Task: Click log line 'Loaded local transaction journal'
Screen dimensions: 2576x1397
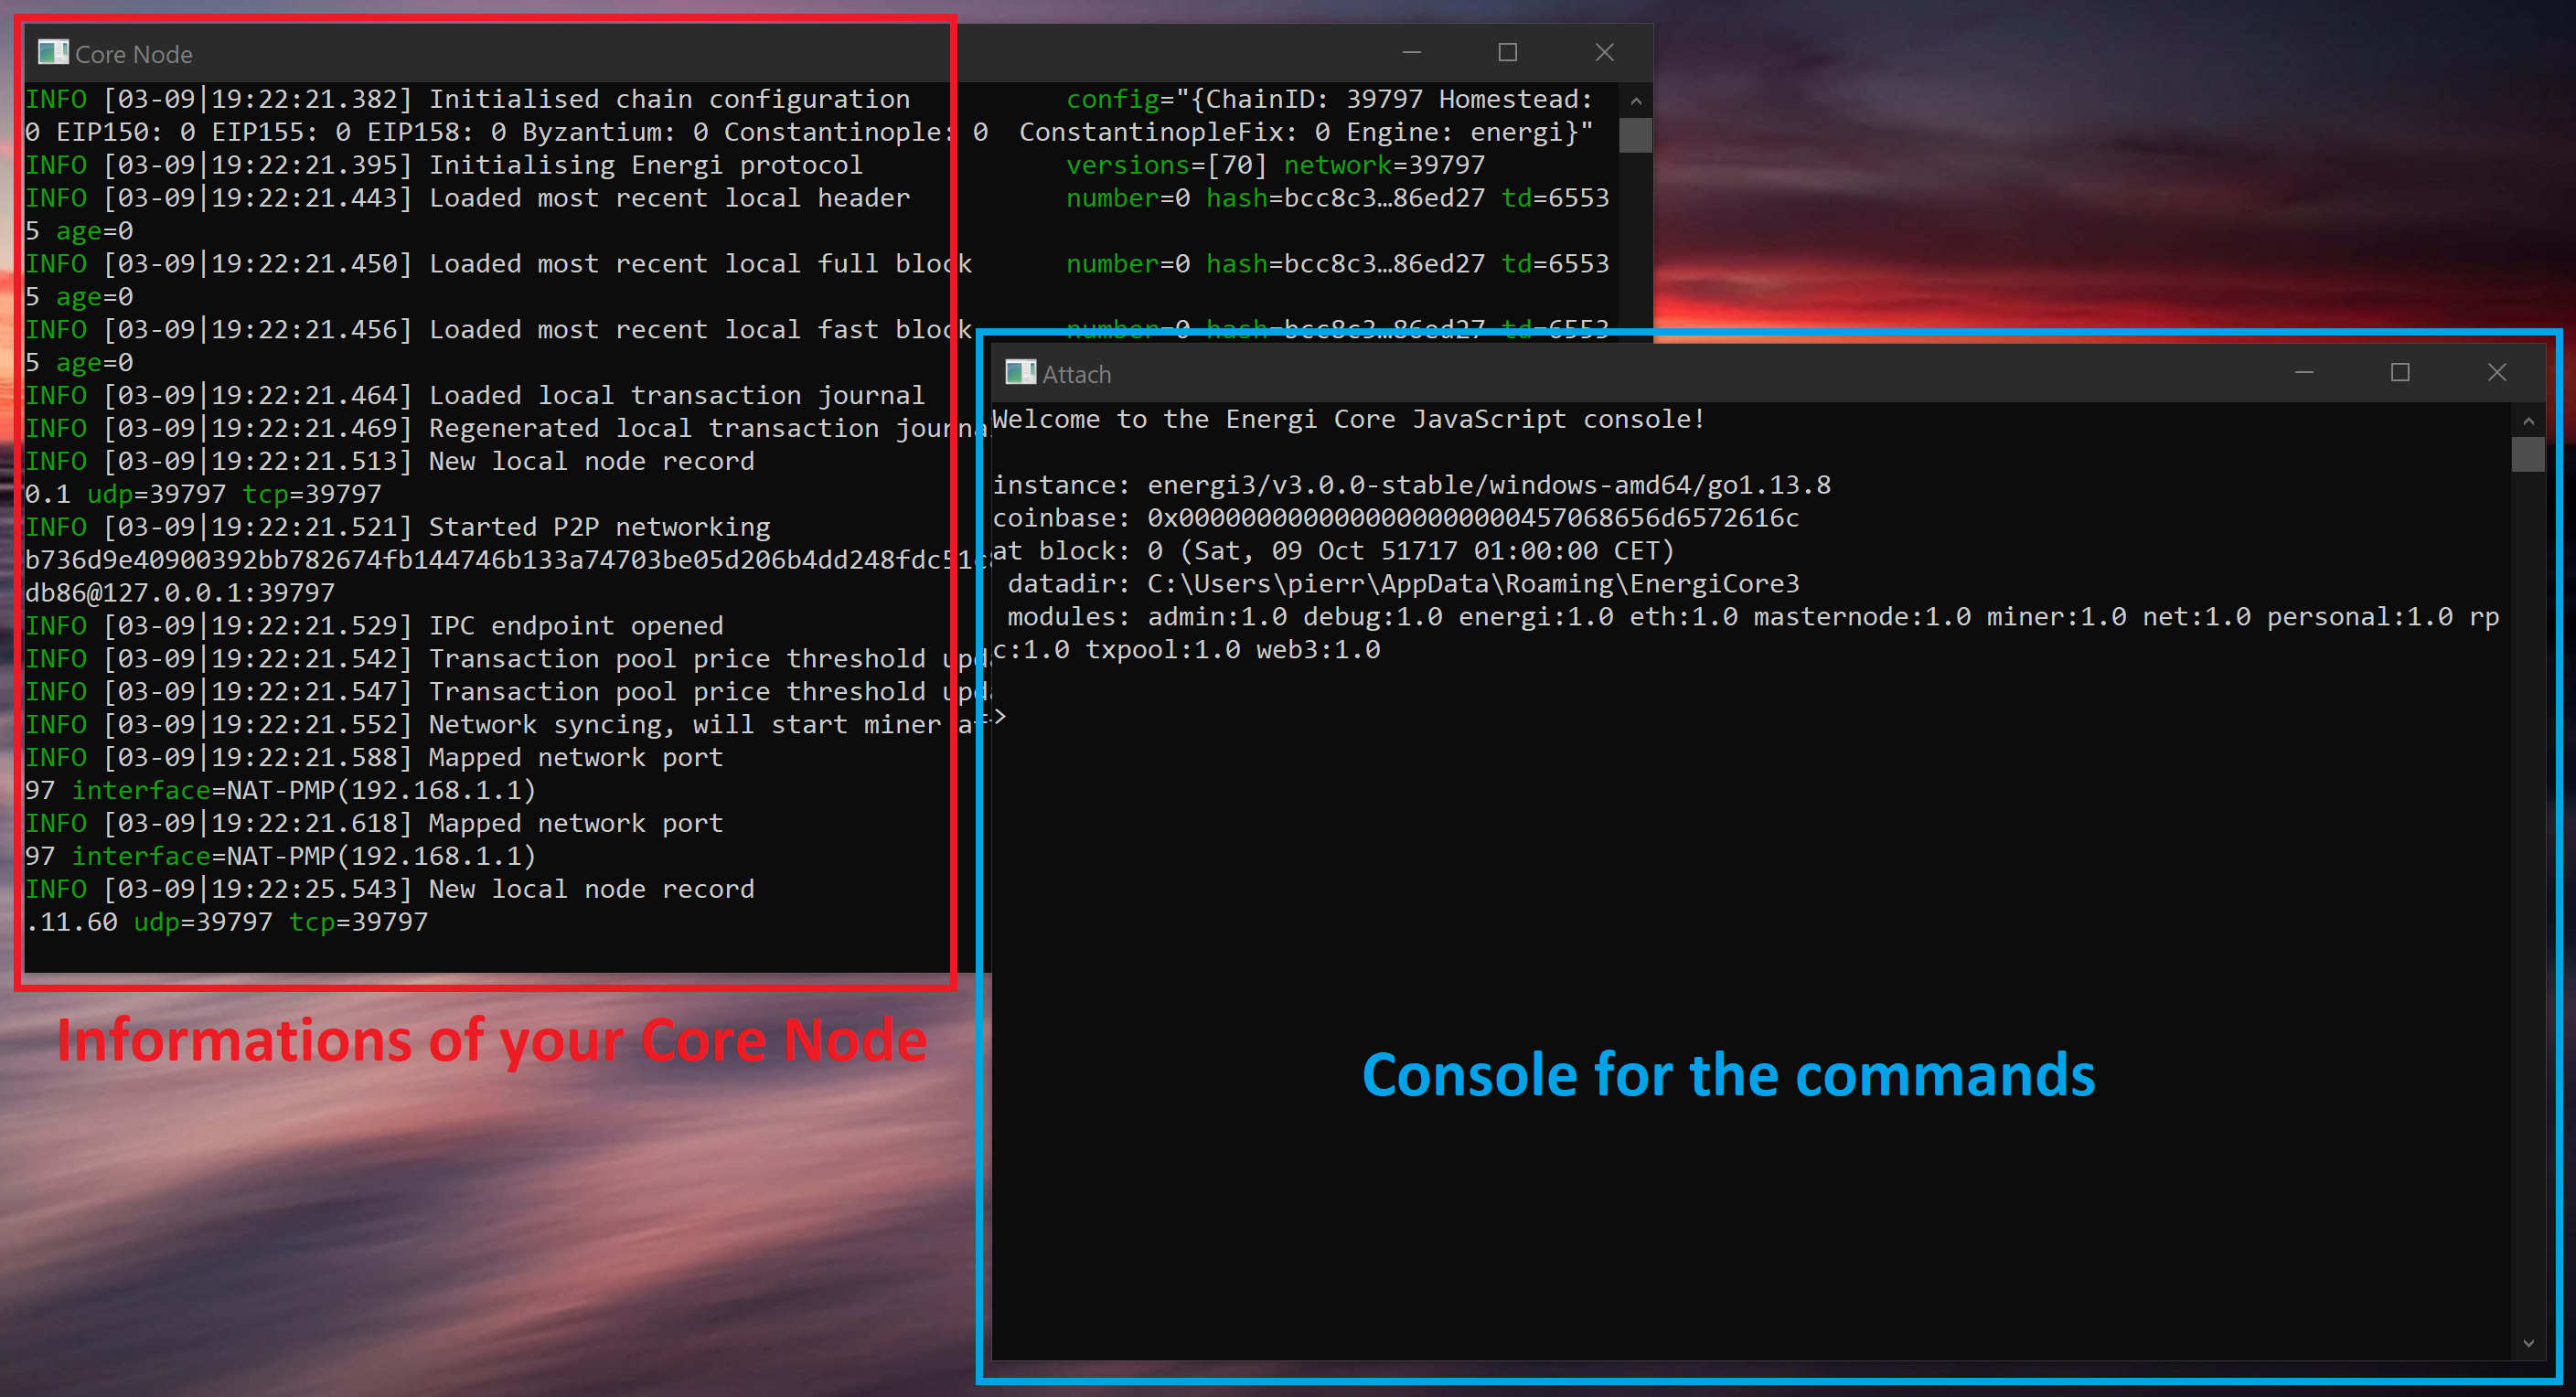Action: [677, 396]
